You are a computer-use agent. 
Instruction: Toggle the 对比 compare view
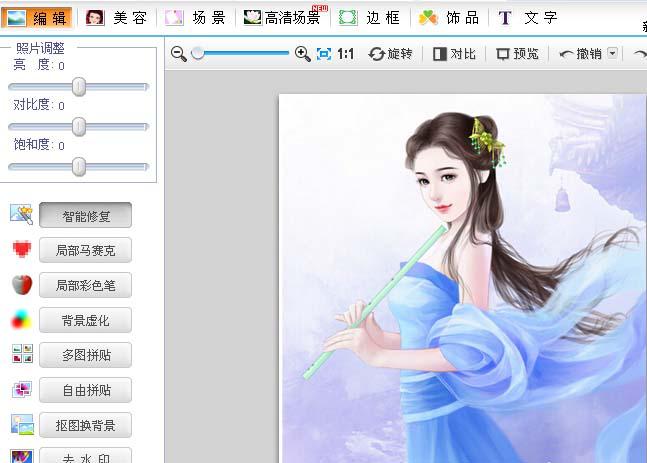tap(454, 54)
